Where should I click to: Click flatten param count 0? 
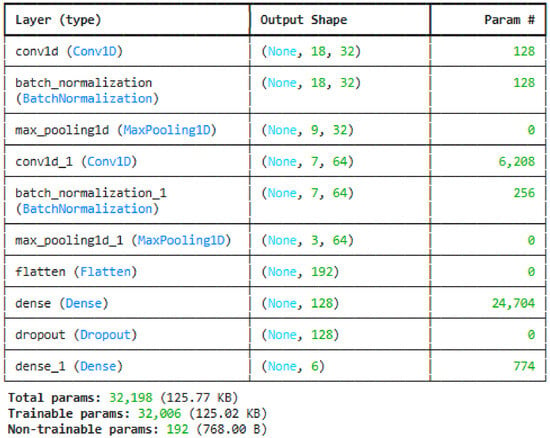(531, 272)
